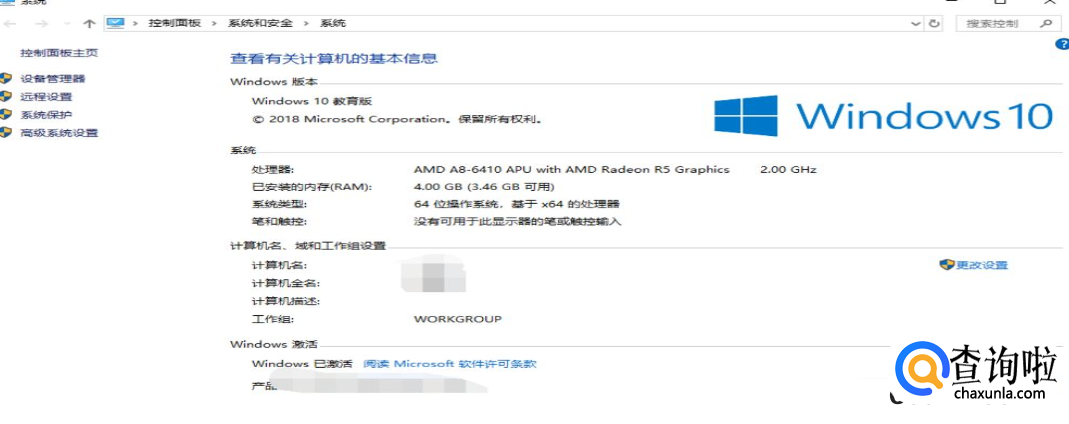1069x424 pixels.
Task: Click the 64 位操作系统 system type value
Action: 517,204
